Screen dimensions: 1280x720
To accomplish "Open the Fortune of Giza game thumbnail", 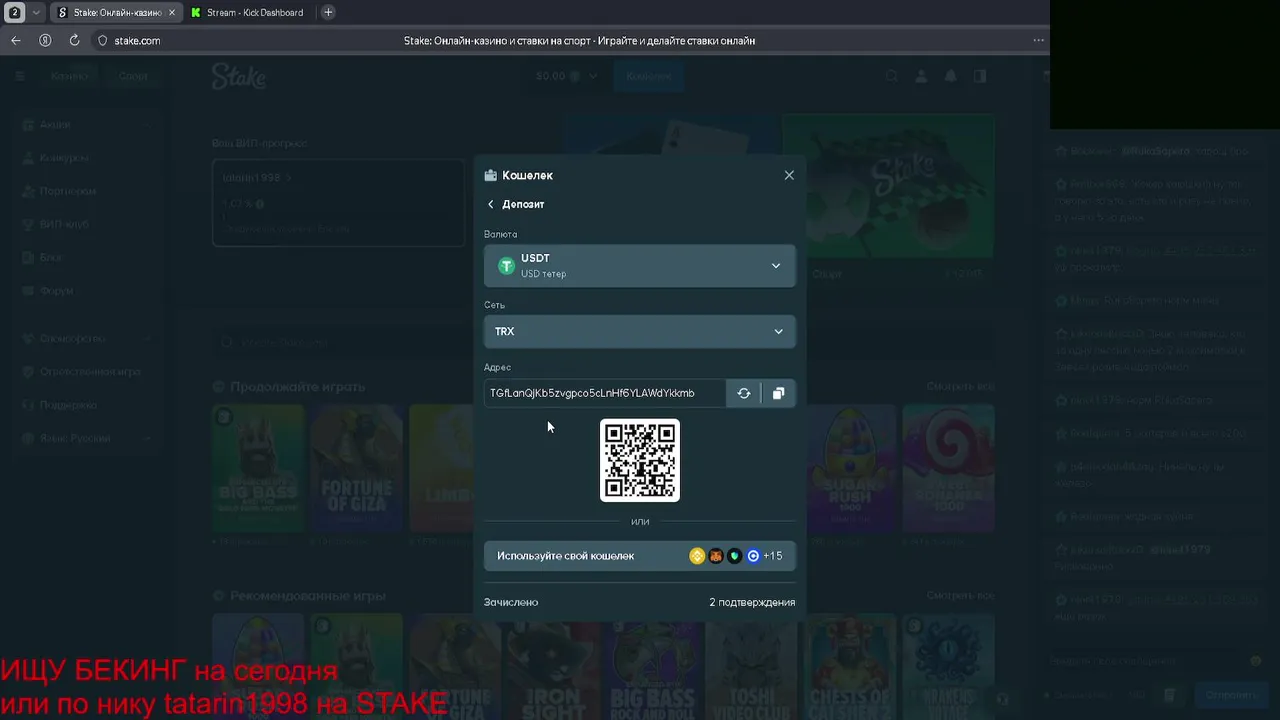I will point(356,468).
